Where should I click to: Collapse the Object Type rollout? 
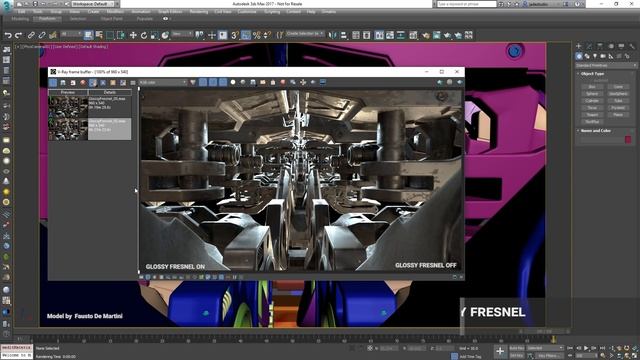tap(592, 74)
